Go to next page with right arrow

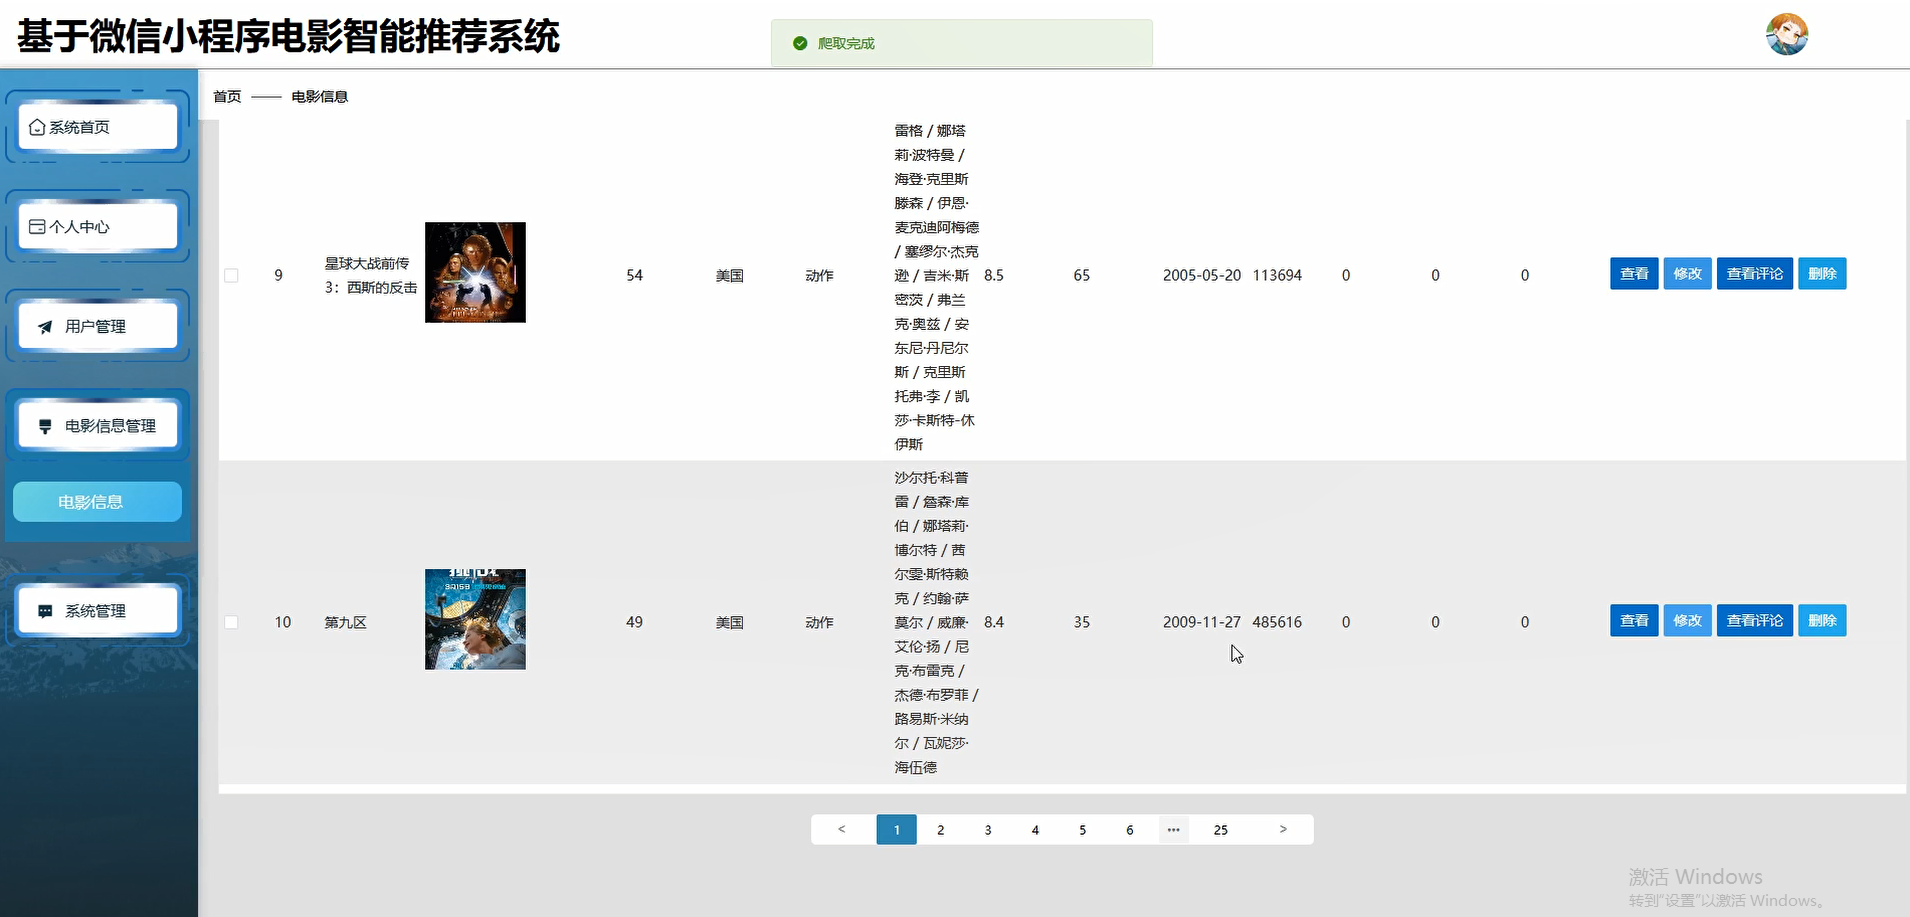point(1283,829)
